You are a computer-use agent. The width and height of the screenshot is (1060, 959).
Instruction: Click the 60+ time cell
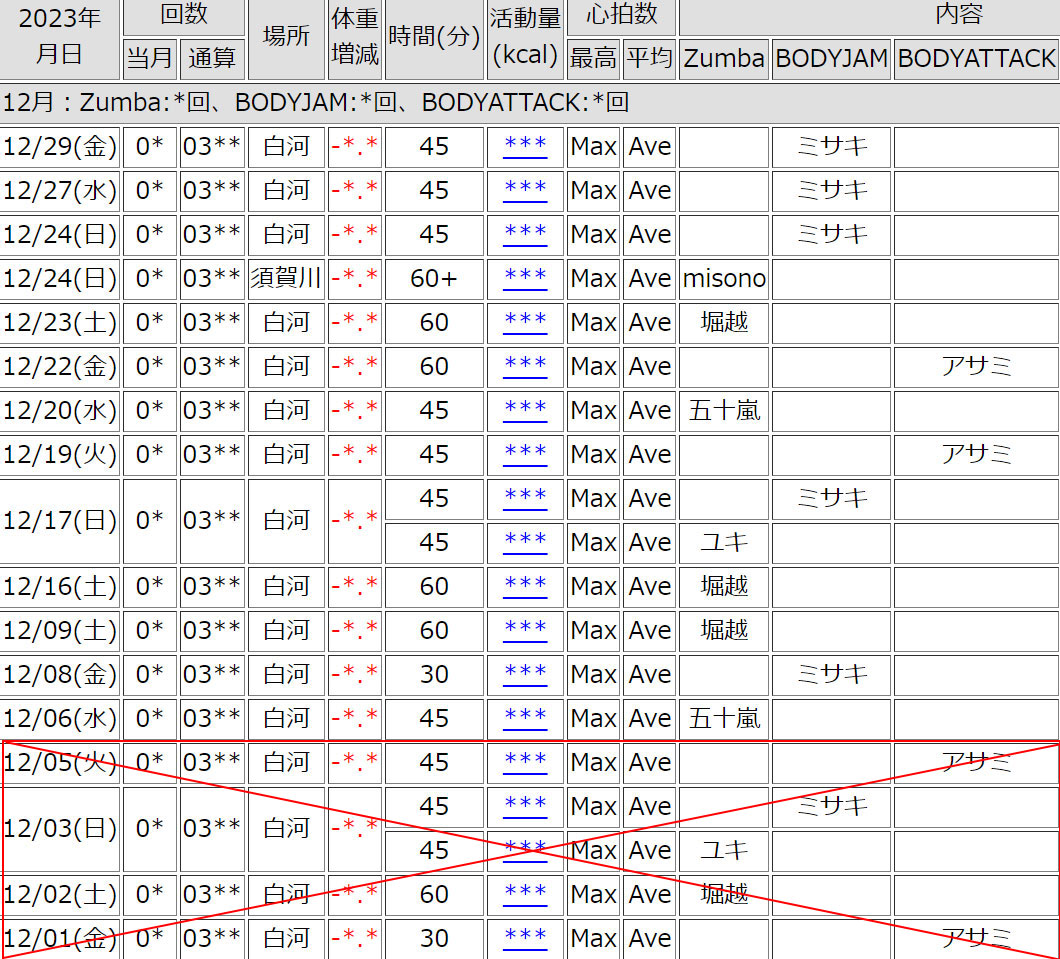(x=434, y=278)
